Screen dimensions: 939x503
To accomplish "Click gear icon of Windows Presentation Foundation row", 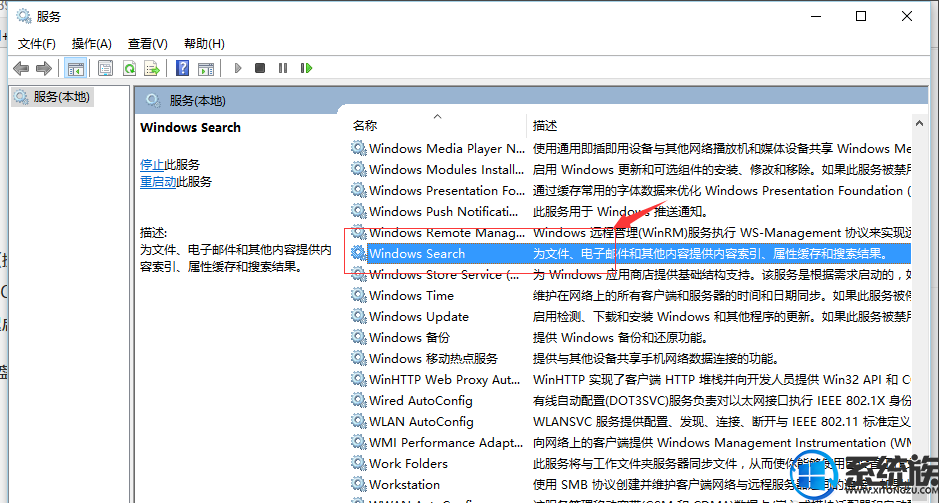I will click(x=359, y=190).
